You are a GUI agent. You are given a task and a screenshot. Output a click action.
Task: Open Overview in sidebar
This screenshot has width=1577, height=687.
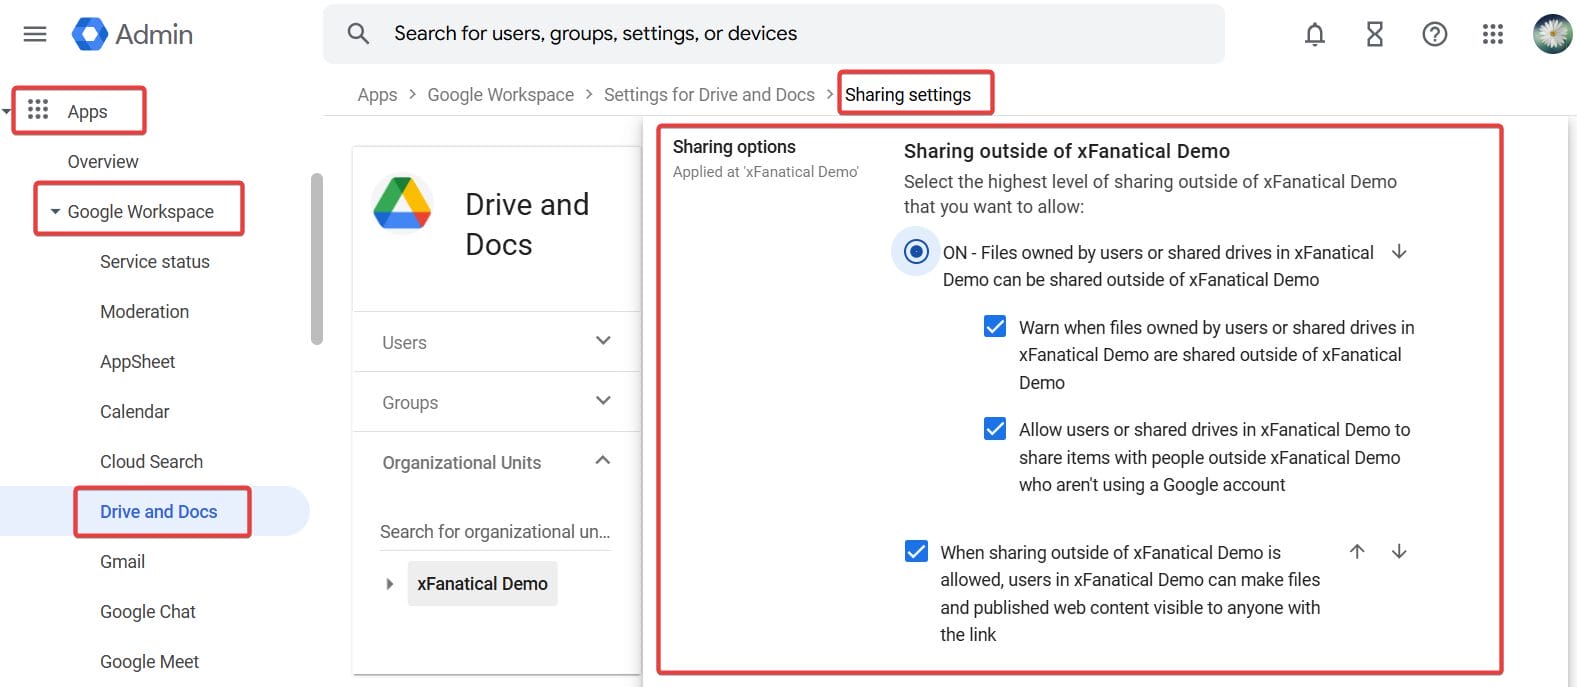tap(103, 162)
